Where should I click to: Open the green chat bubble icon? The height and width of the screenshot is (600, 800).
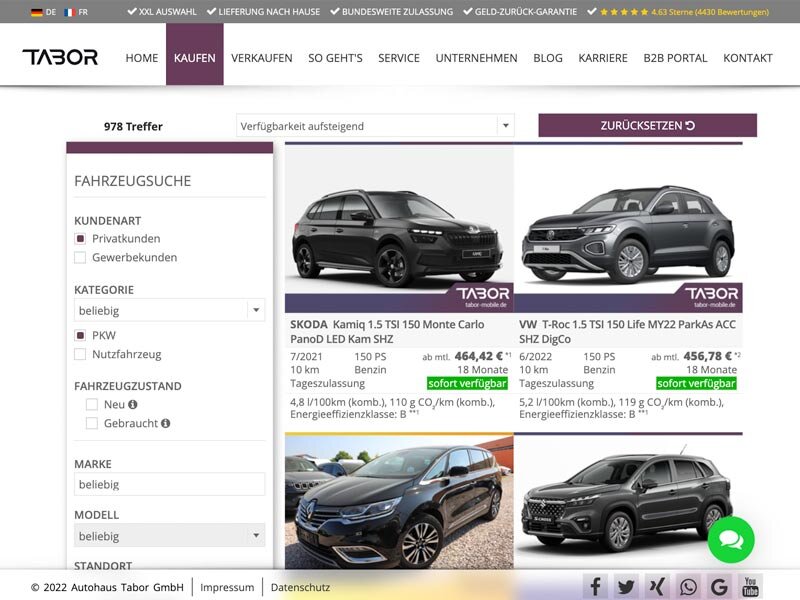731,540
